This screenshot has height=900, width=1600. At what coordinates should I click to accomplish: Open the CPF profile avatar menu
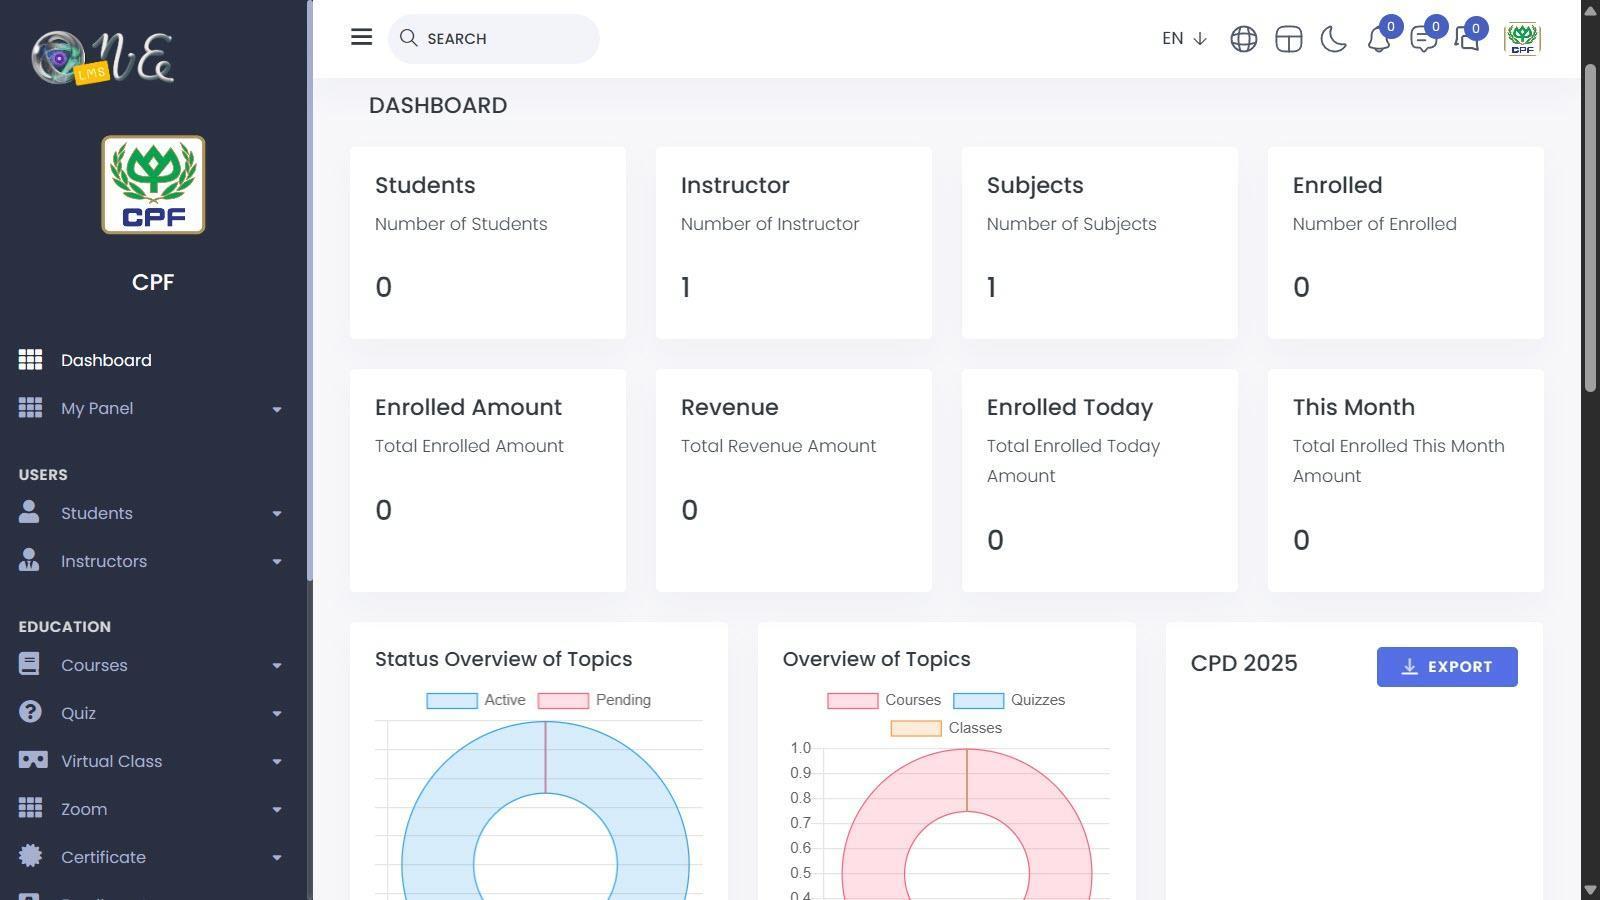coord(1522,39)
